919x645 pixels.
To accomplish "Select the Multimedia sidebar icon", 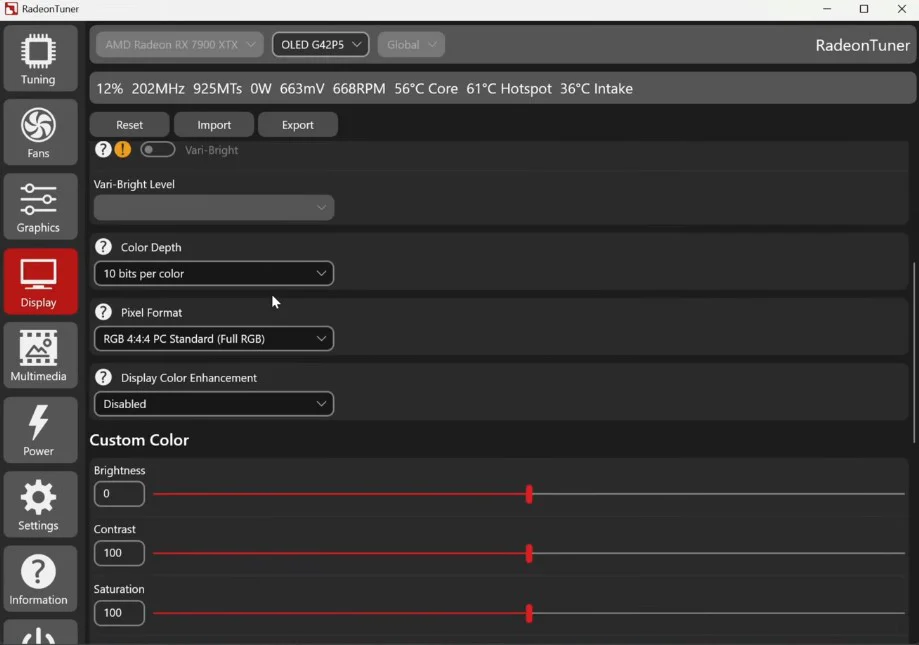I will pyautogui.click(x=38, y=357).
